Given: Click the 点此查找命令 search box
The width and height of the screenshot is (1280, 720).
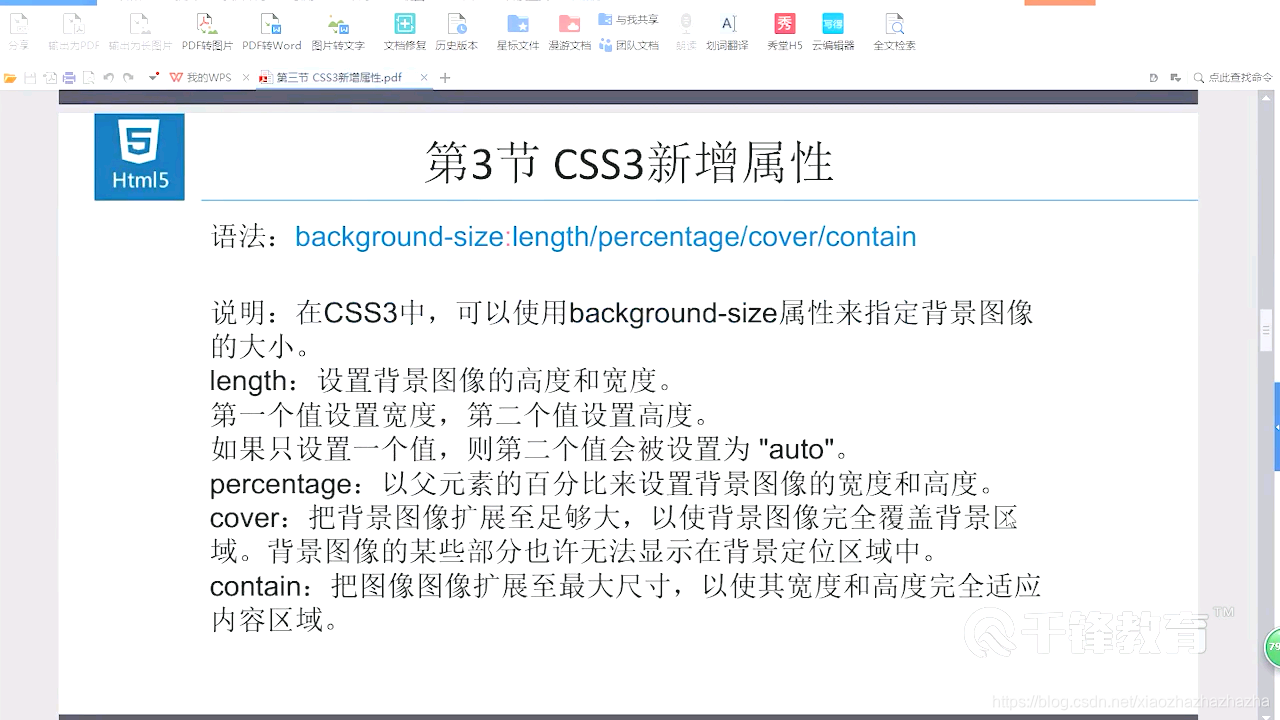Looking at the screenshot, I should (x=1233, y=77).
